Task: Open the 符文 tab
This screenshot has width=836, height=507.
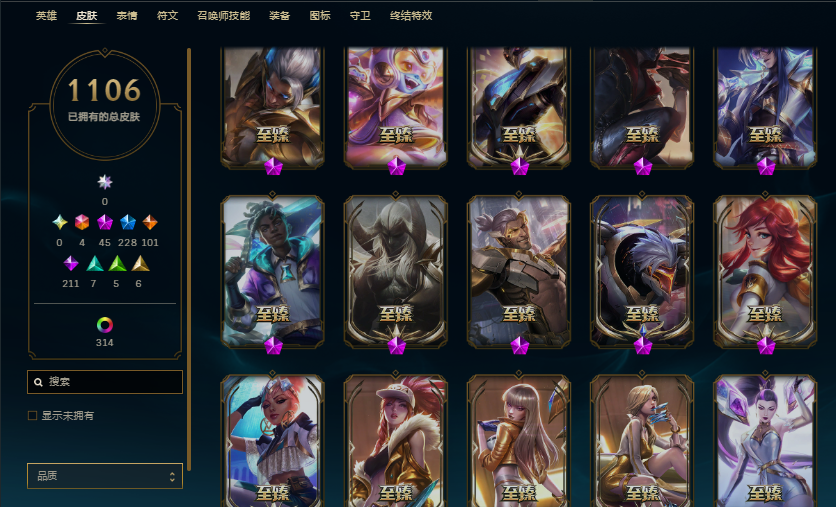Action: (x=167, y=15)
